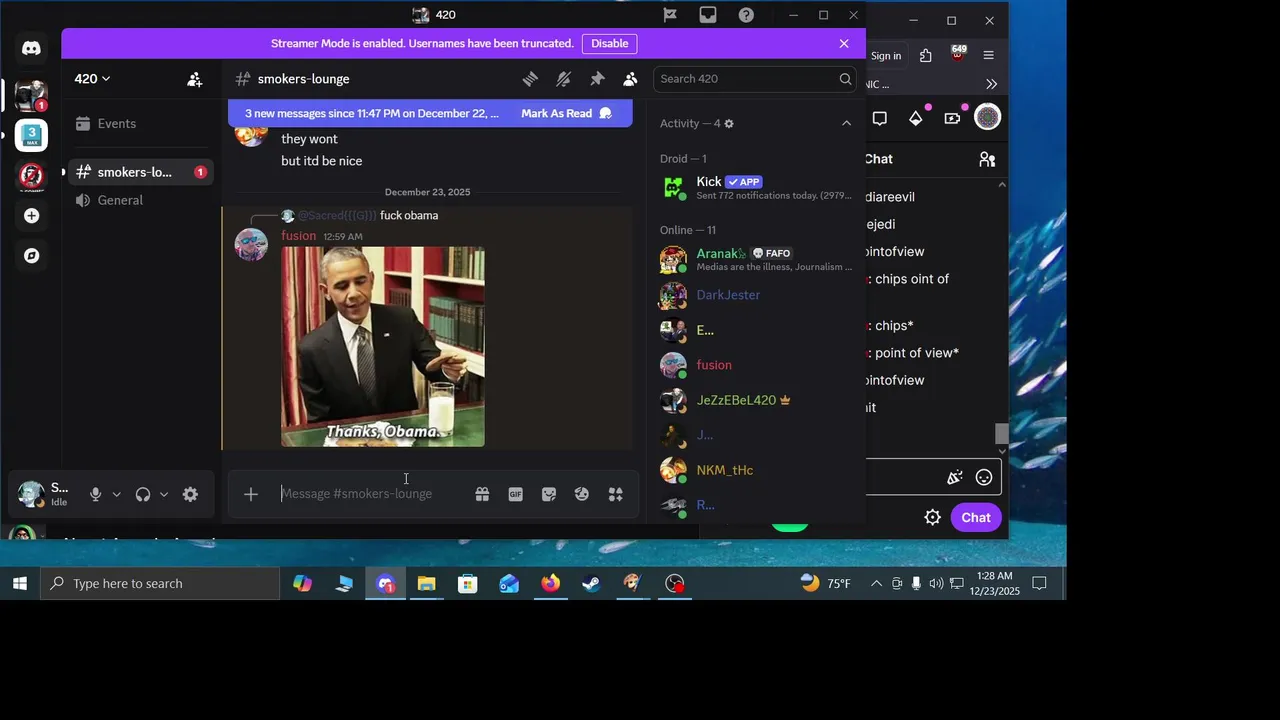Image resolution: width=1280 pixels, height=720 pixels.
Task: Open the Threads icon in channel header
Action: point(530,79)
